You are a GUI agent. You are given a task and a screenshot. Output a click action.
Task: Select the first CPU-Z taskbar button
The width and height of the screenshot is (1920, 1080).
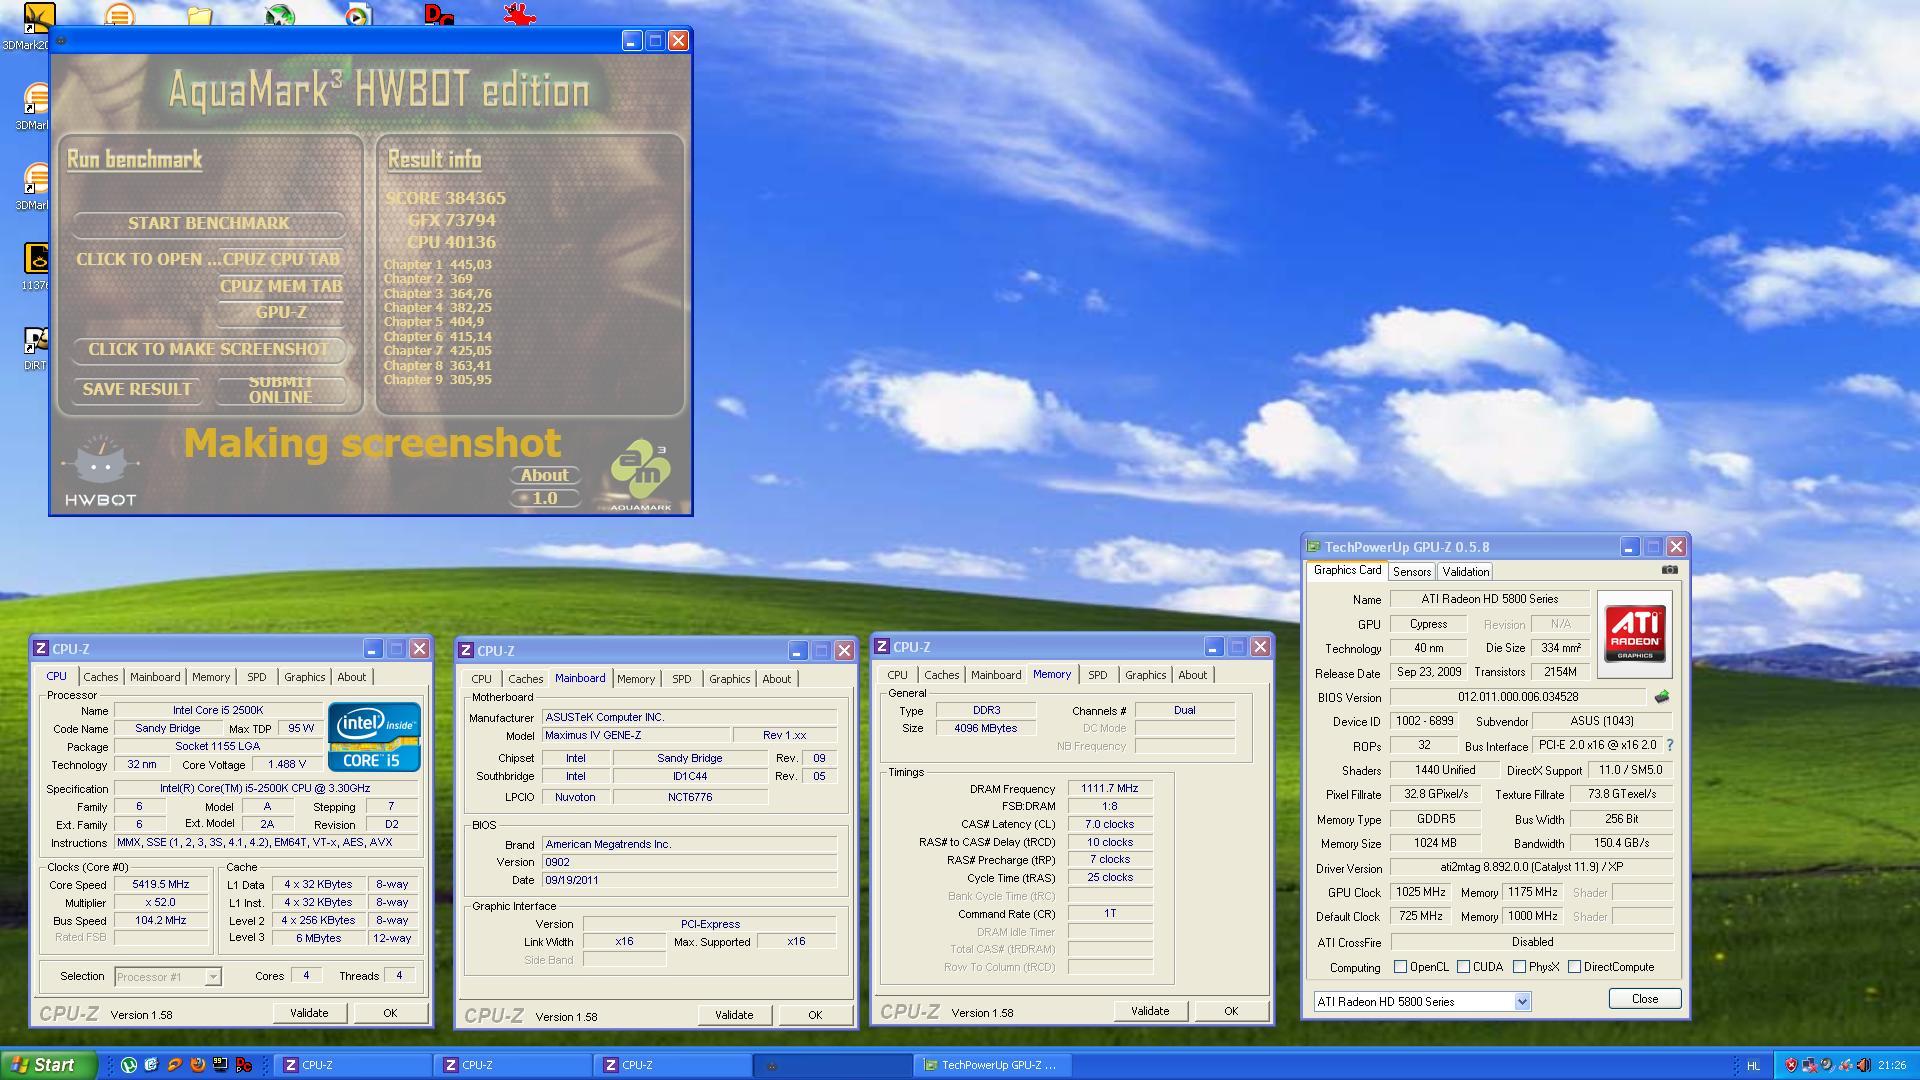pyautogui.click(x=351, y=1065)
